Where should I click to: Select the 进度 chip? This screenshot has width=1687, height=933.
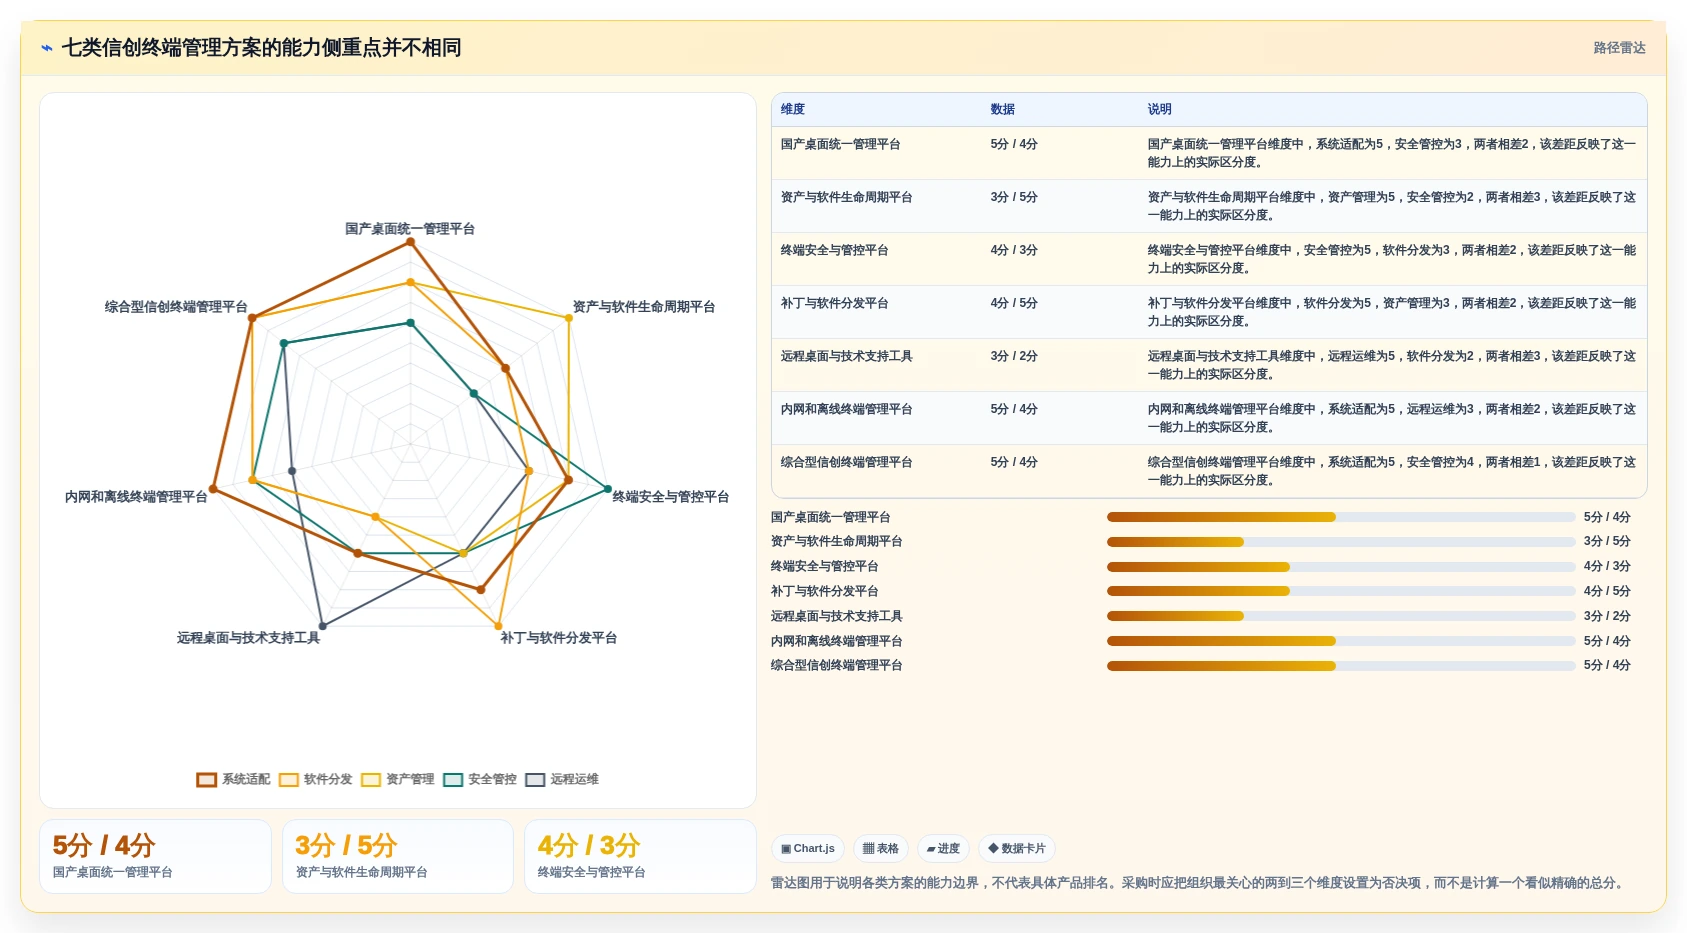(x=943, y=848)
